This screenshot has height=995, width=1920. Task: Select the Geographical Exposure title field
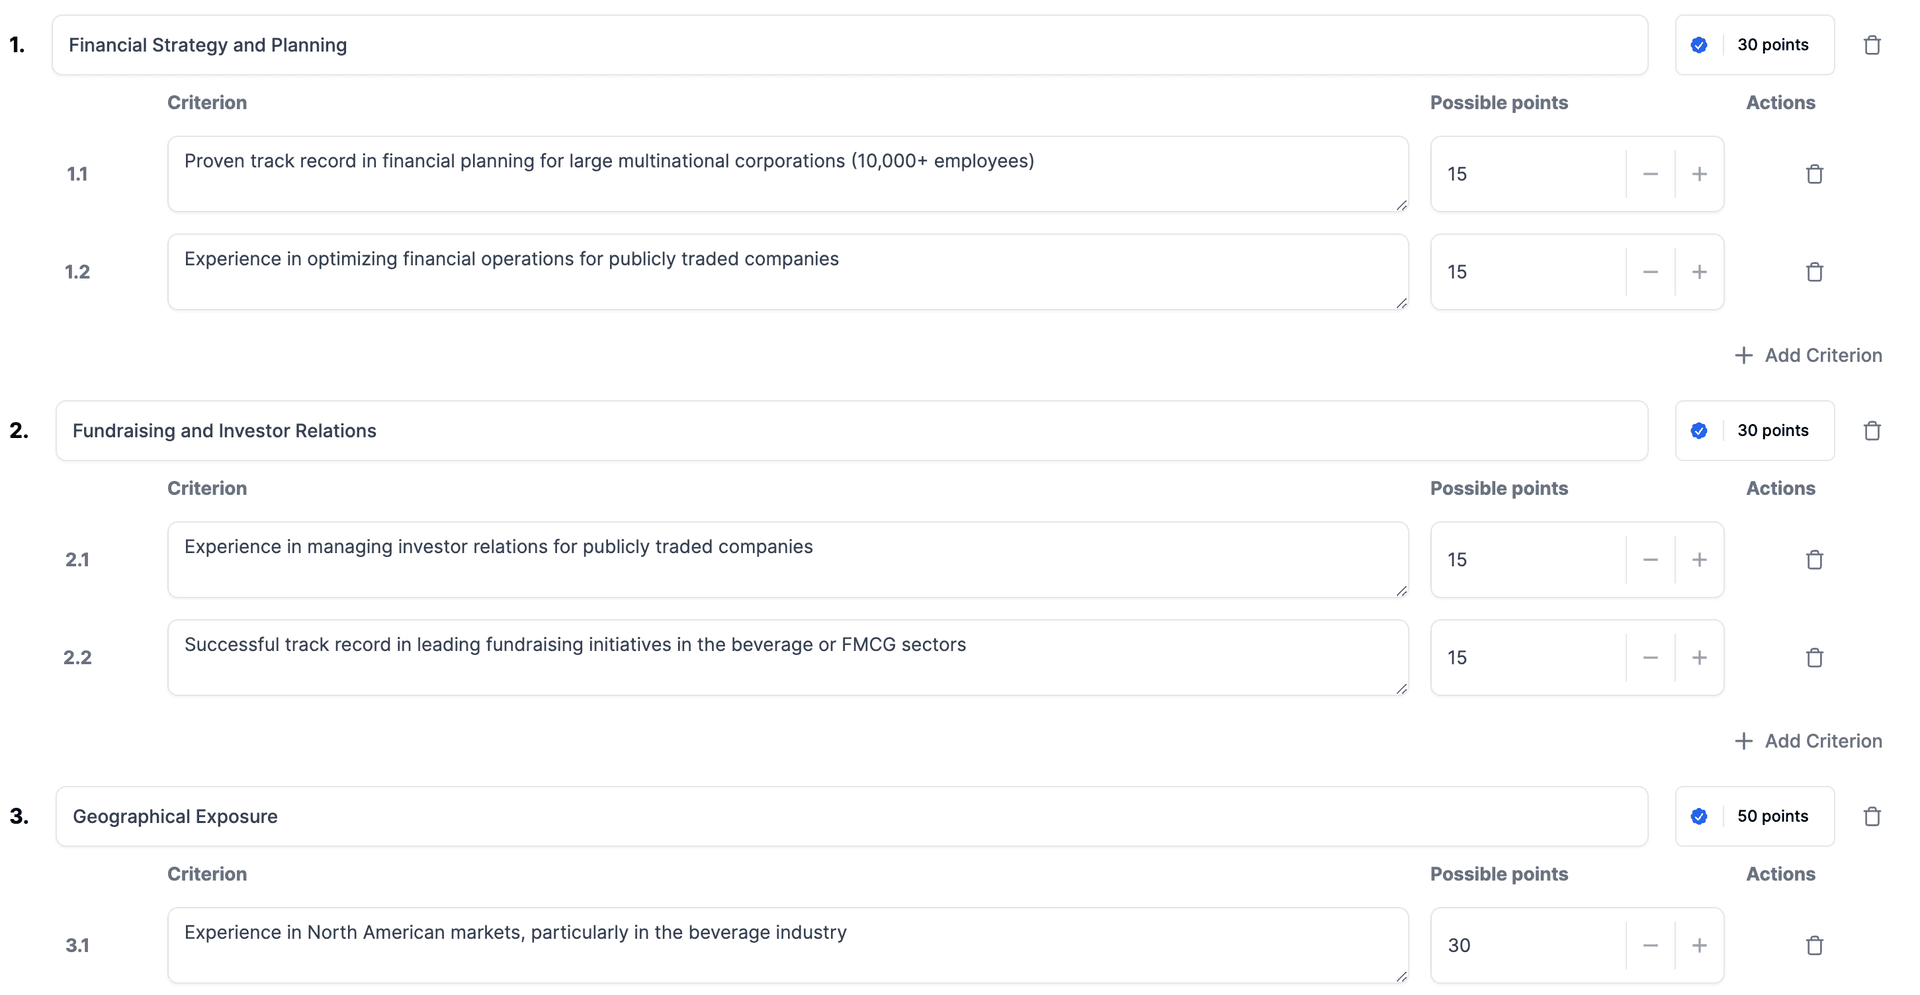(850, 816)
